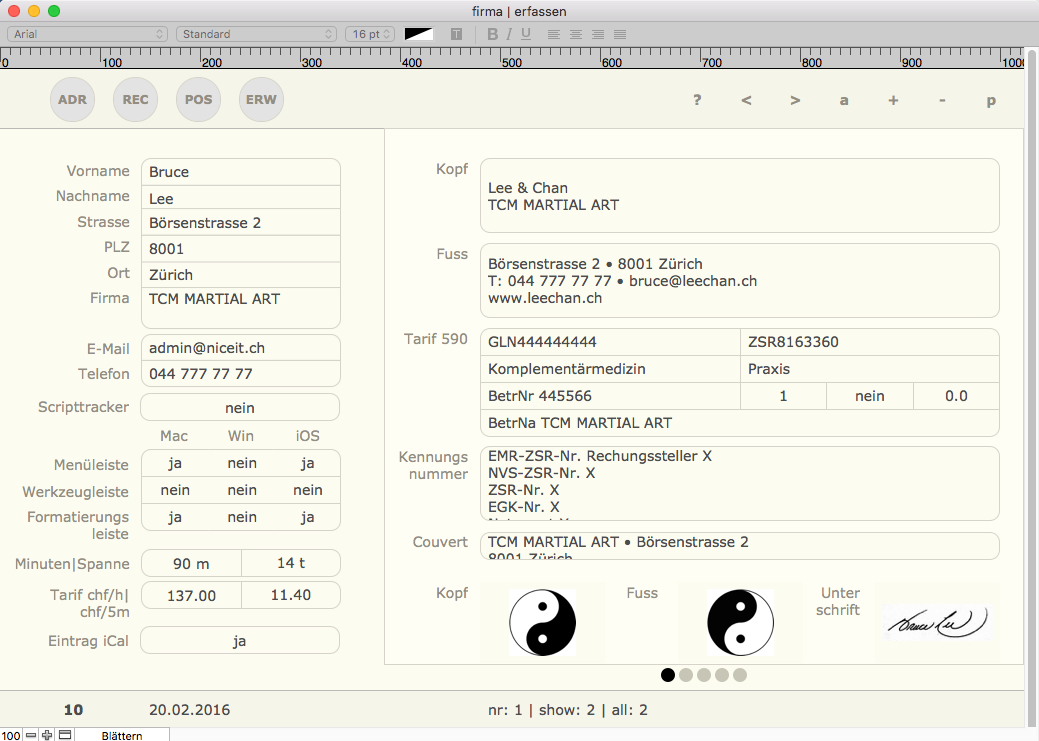The image size is (1039, 741).
Task: Toggle bold text formatting
Action: click(492, 34)
